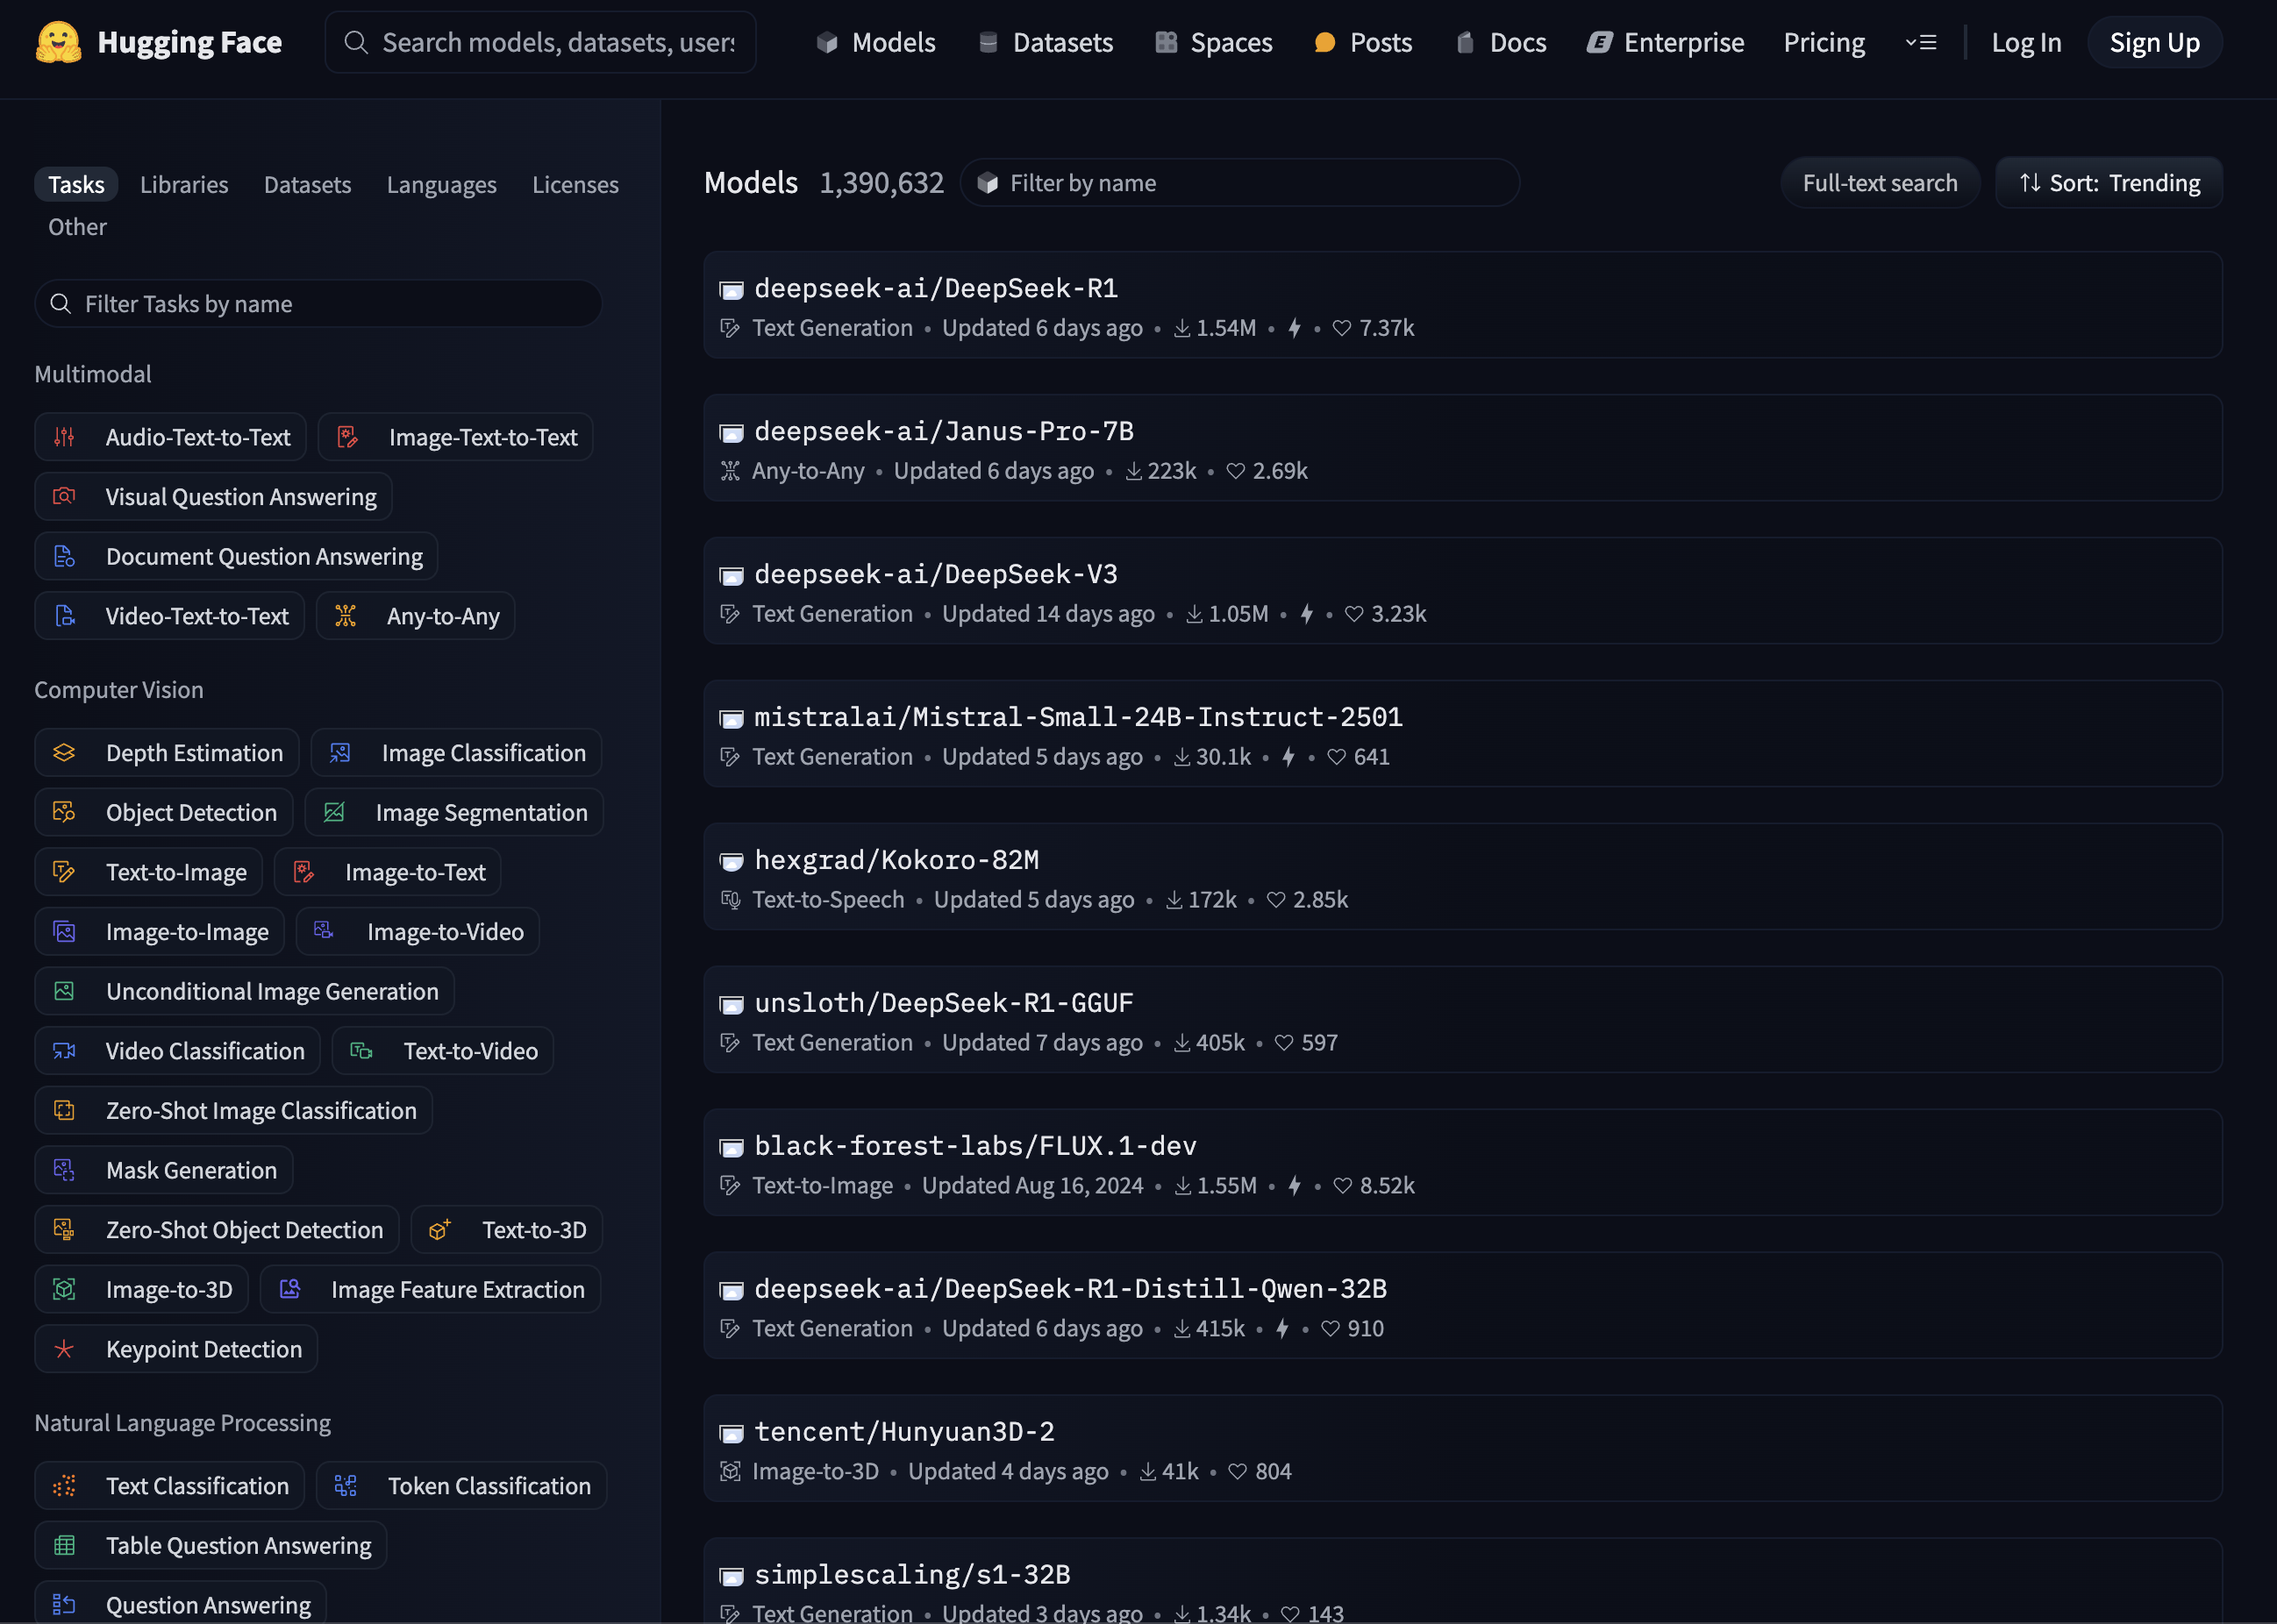The height and width of the screenshot is (1624, 2277).
Task: Click the Unconditional Image Generation icon
Action: pyautogui.click(x=64, y=991)
